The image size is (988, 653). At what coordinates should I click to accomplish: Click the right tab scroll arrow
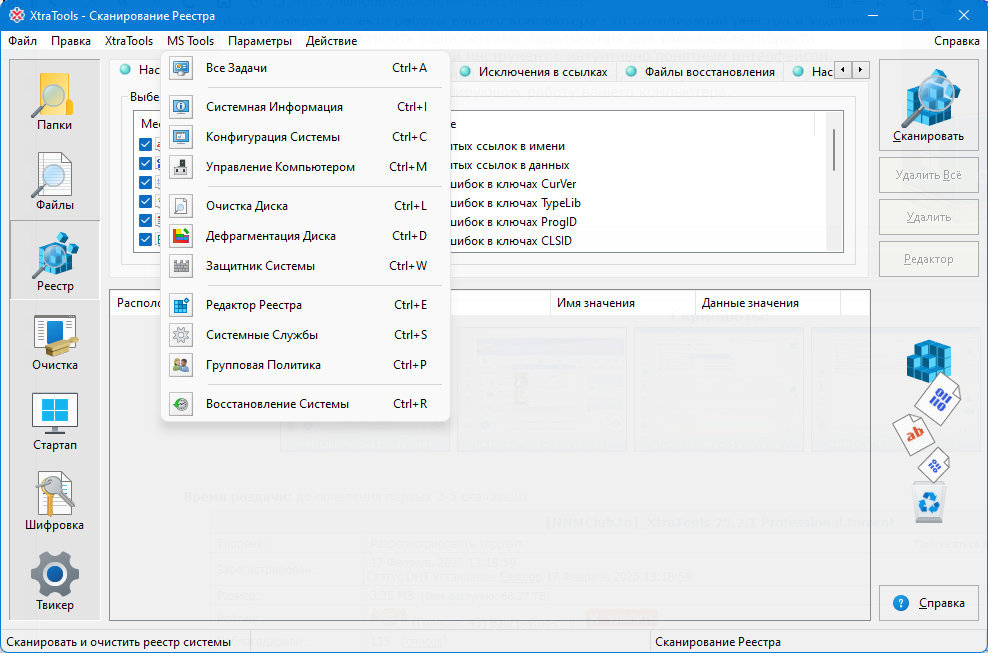[860, 70]
